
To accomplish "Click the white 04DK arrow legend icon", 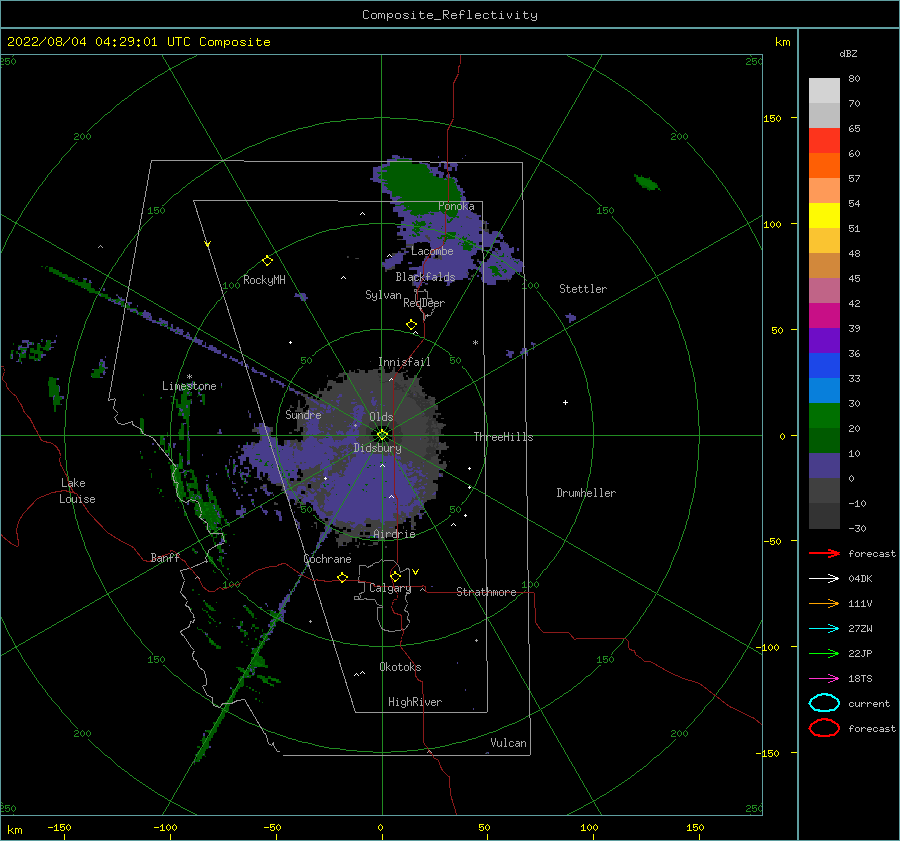I will click(824, 578).
